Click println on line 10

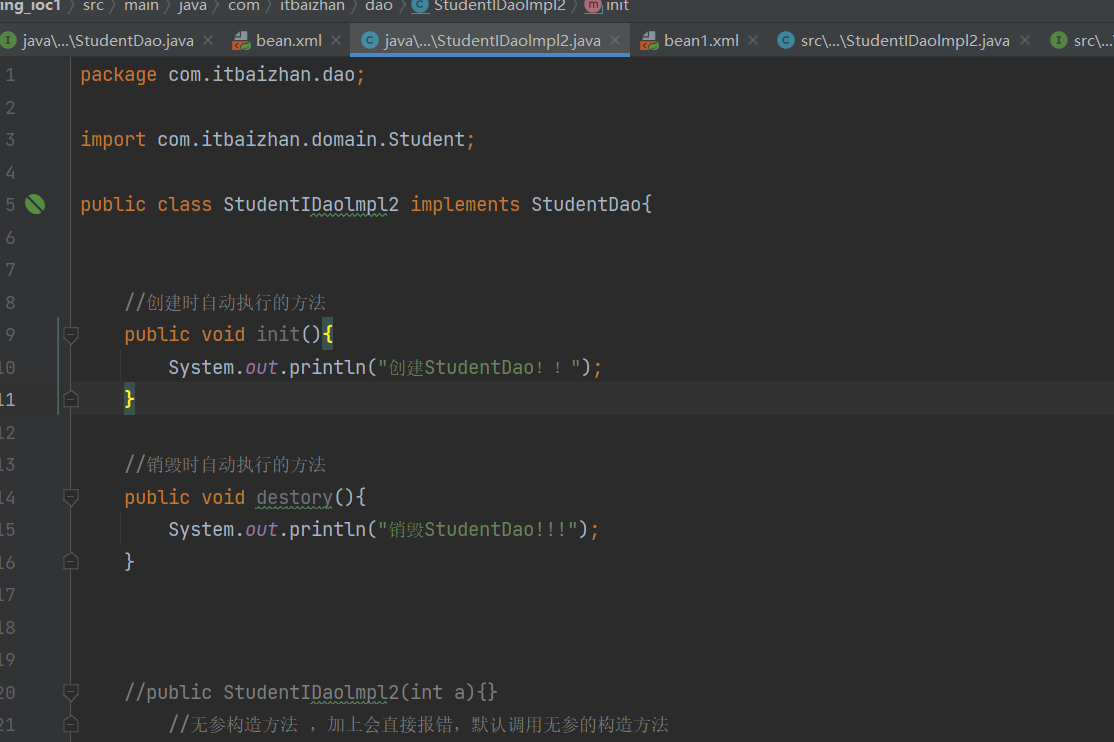click(x=328, y=367)
